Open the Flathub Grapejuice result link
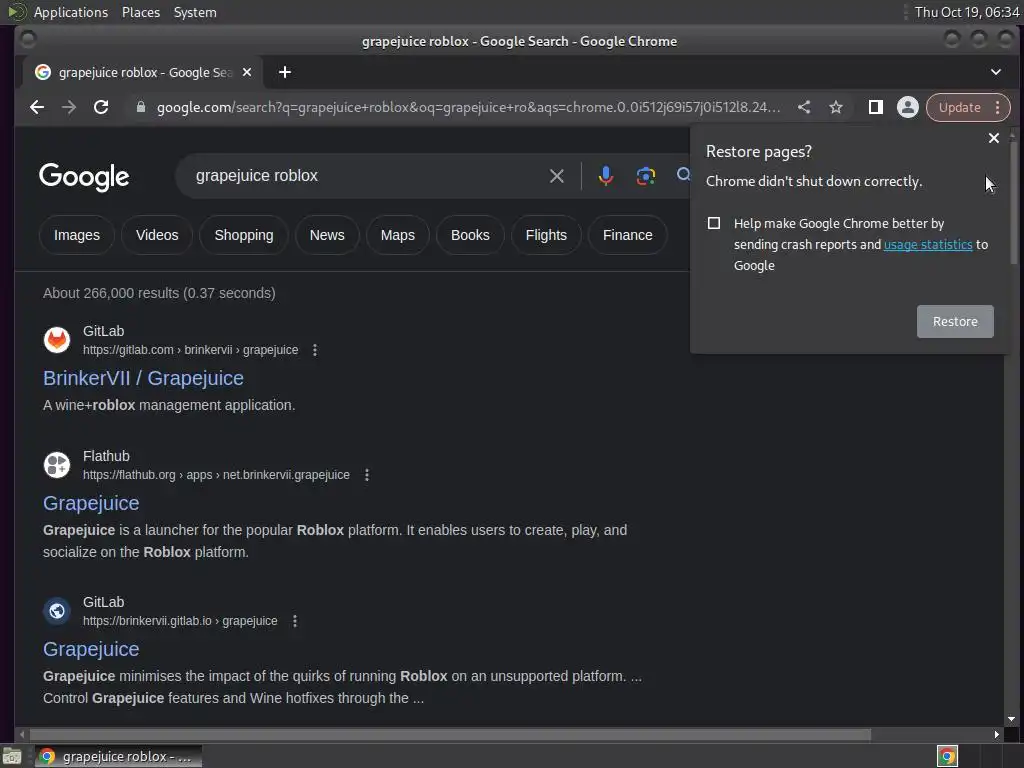This screenshot has height=768, width=1024. point(91,503)
